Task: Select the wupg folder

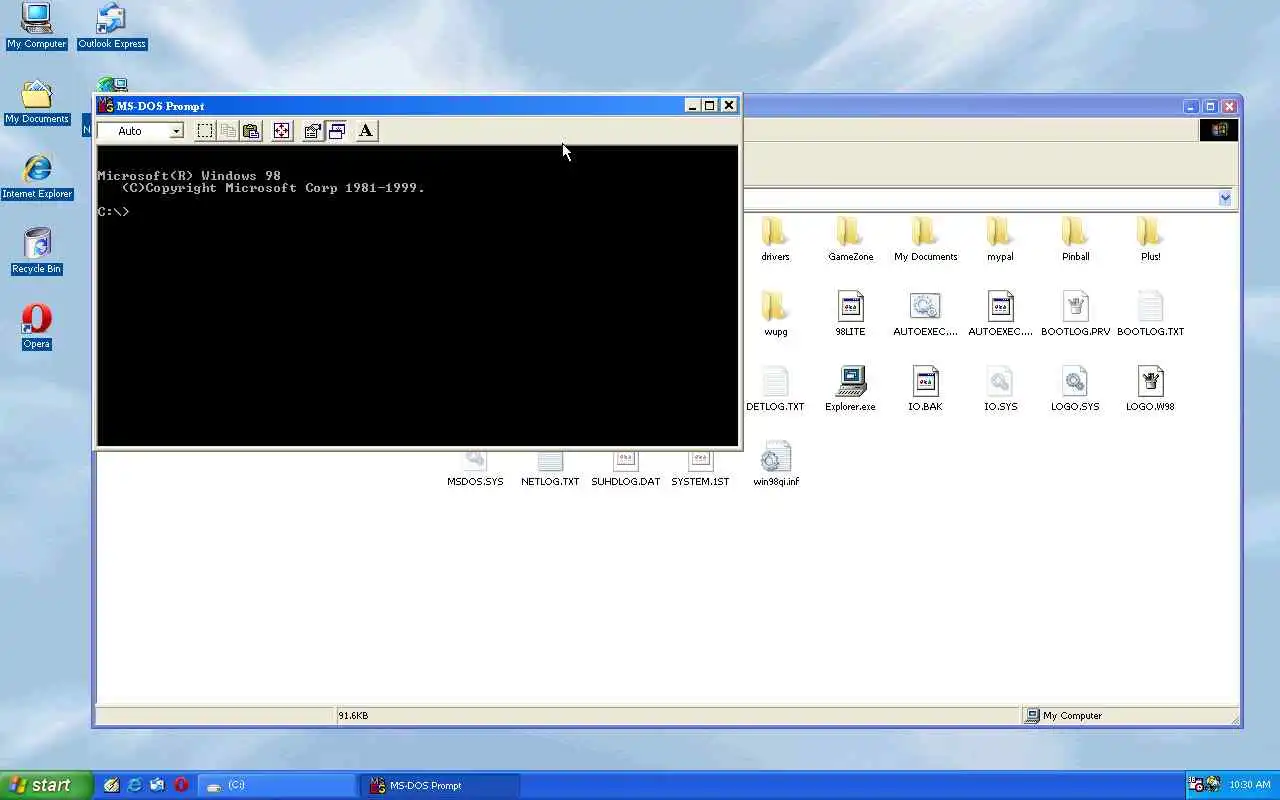Action: pyautogui.click(x=775, y=314)
